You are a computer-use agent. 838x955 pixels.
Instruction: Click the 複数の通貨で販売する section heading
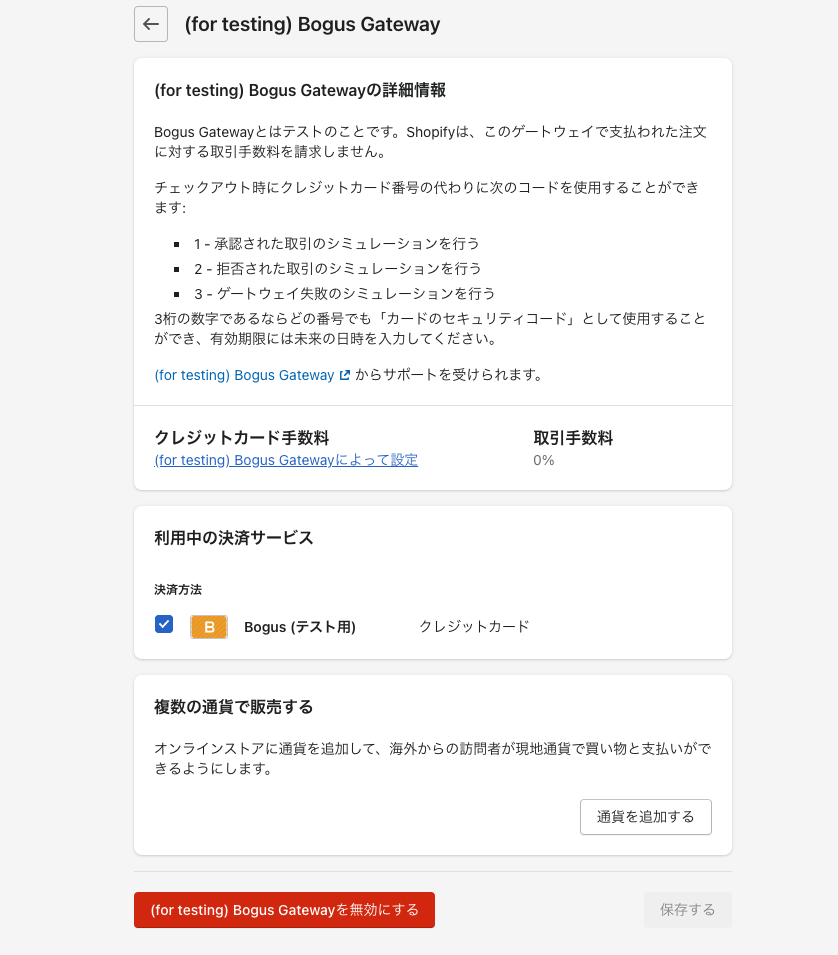tap(234, 707)
